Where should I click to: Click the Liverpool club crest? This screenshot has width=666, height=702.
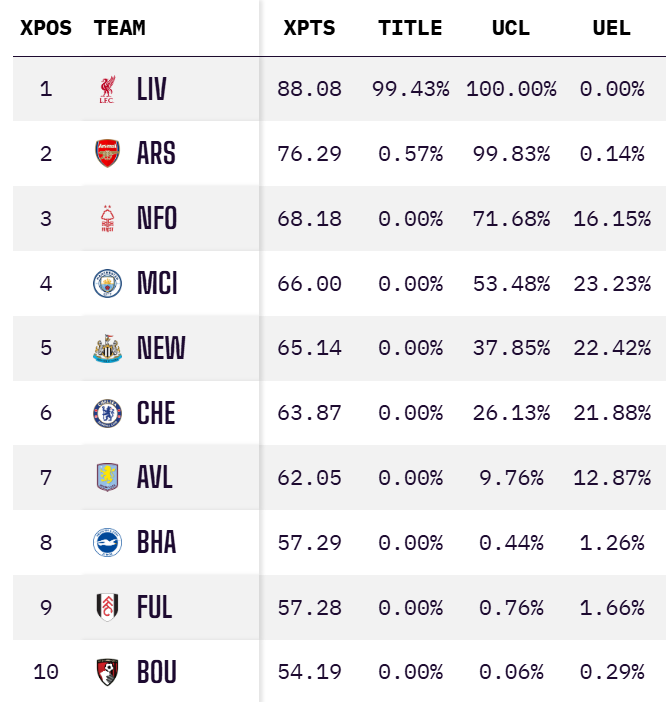(x=106, y=89)
